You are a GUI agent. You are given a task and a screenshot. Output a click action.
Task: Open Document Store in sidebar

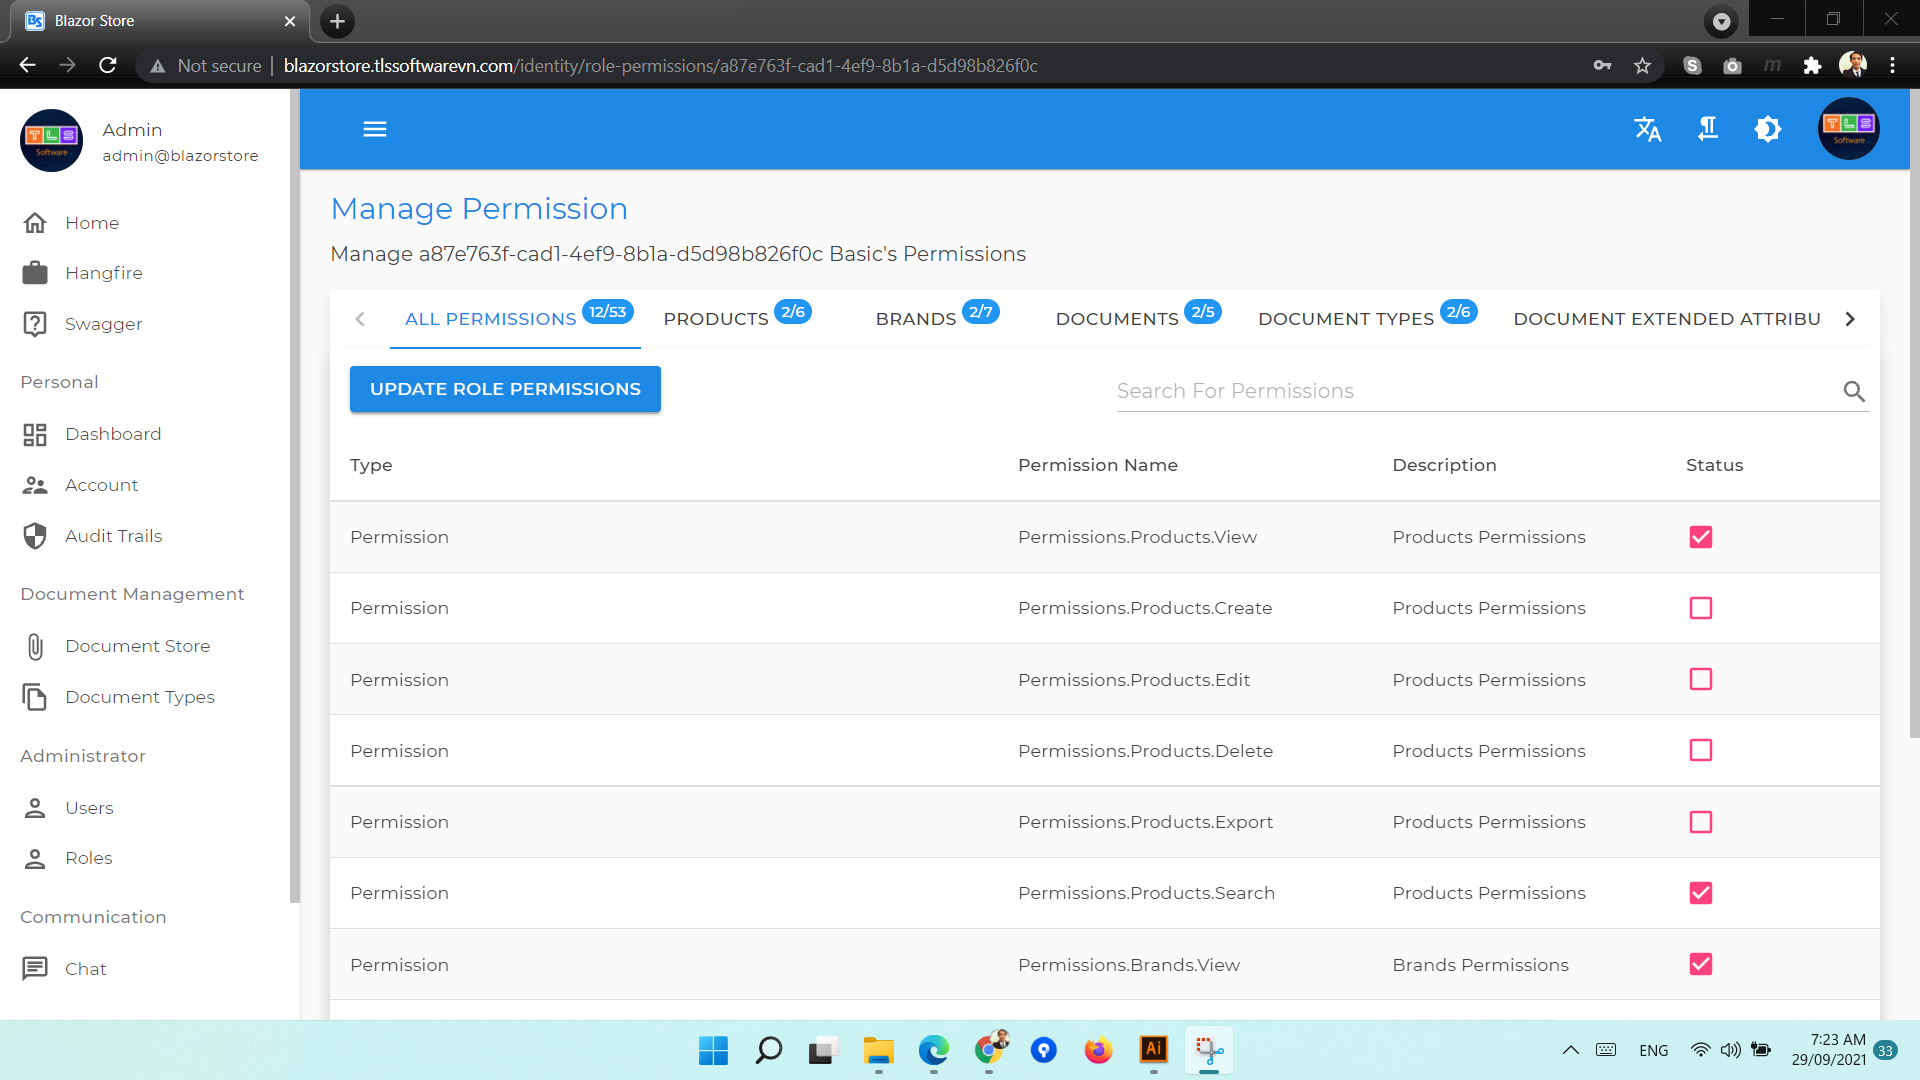(x=137, y=646)
